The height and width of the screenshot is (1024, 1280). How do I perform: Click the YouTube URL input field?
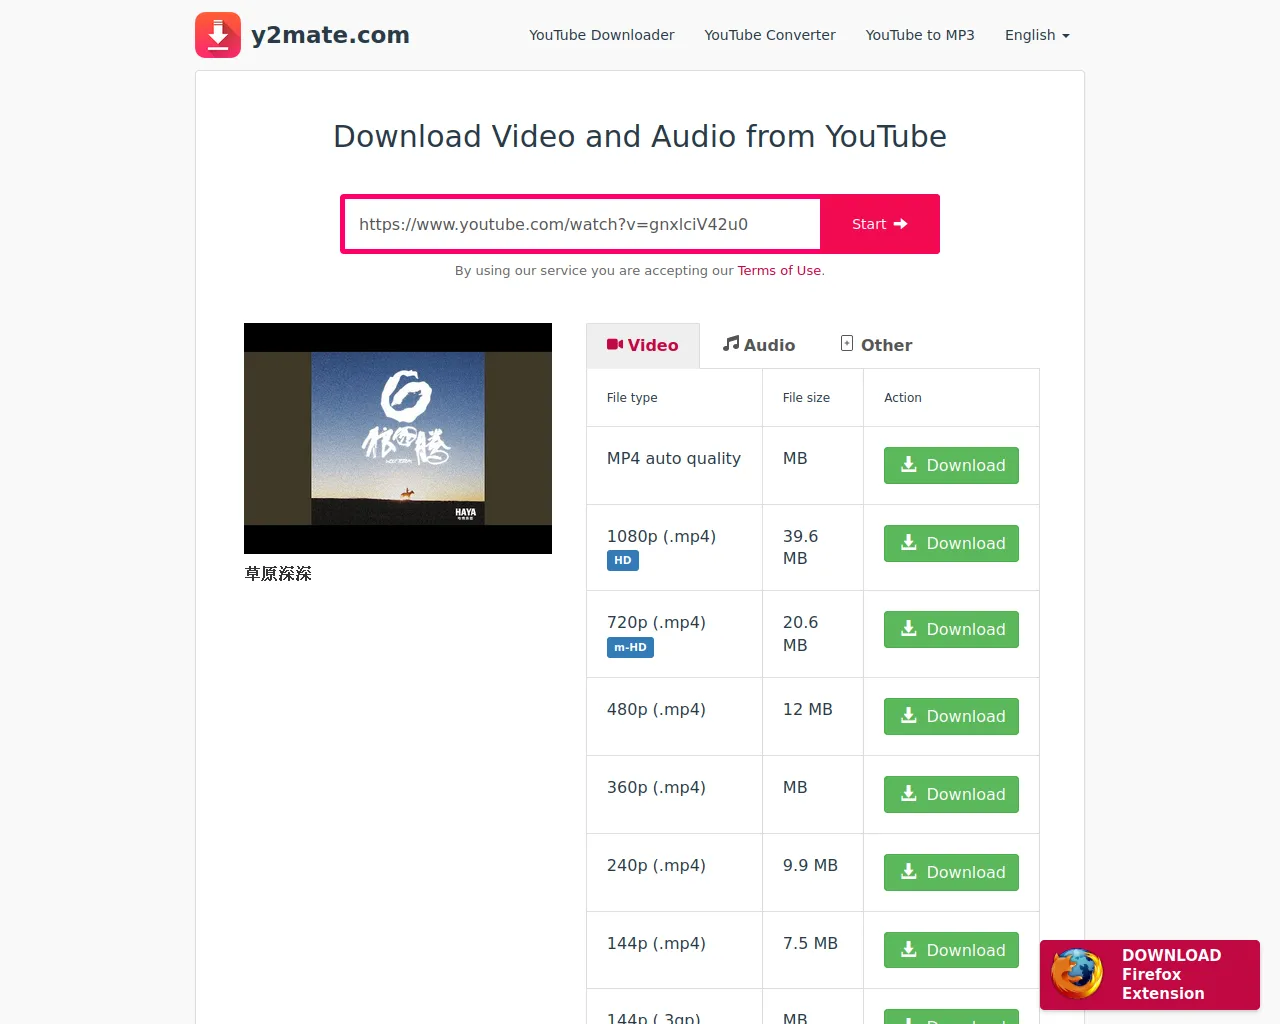click(x=582, y=224)
